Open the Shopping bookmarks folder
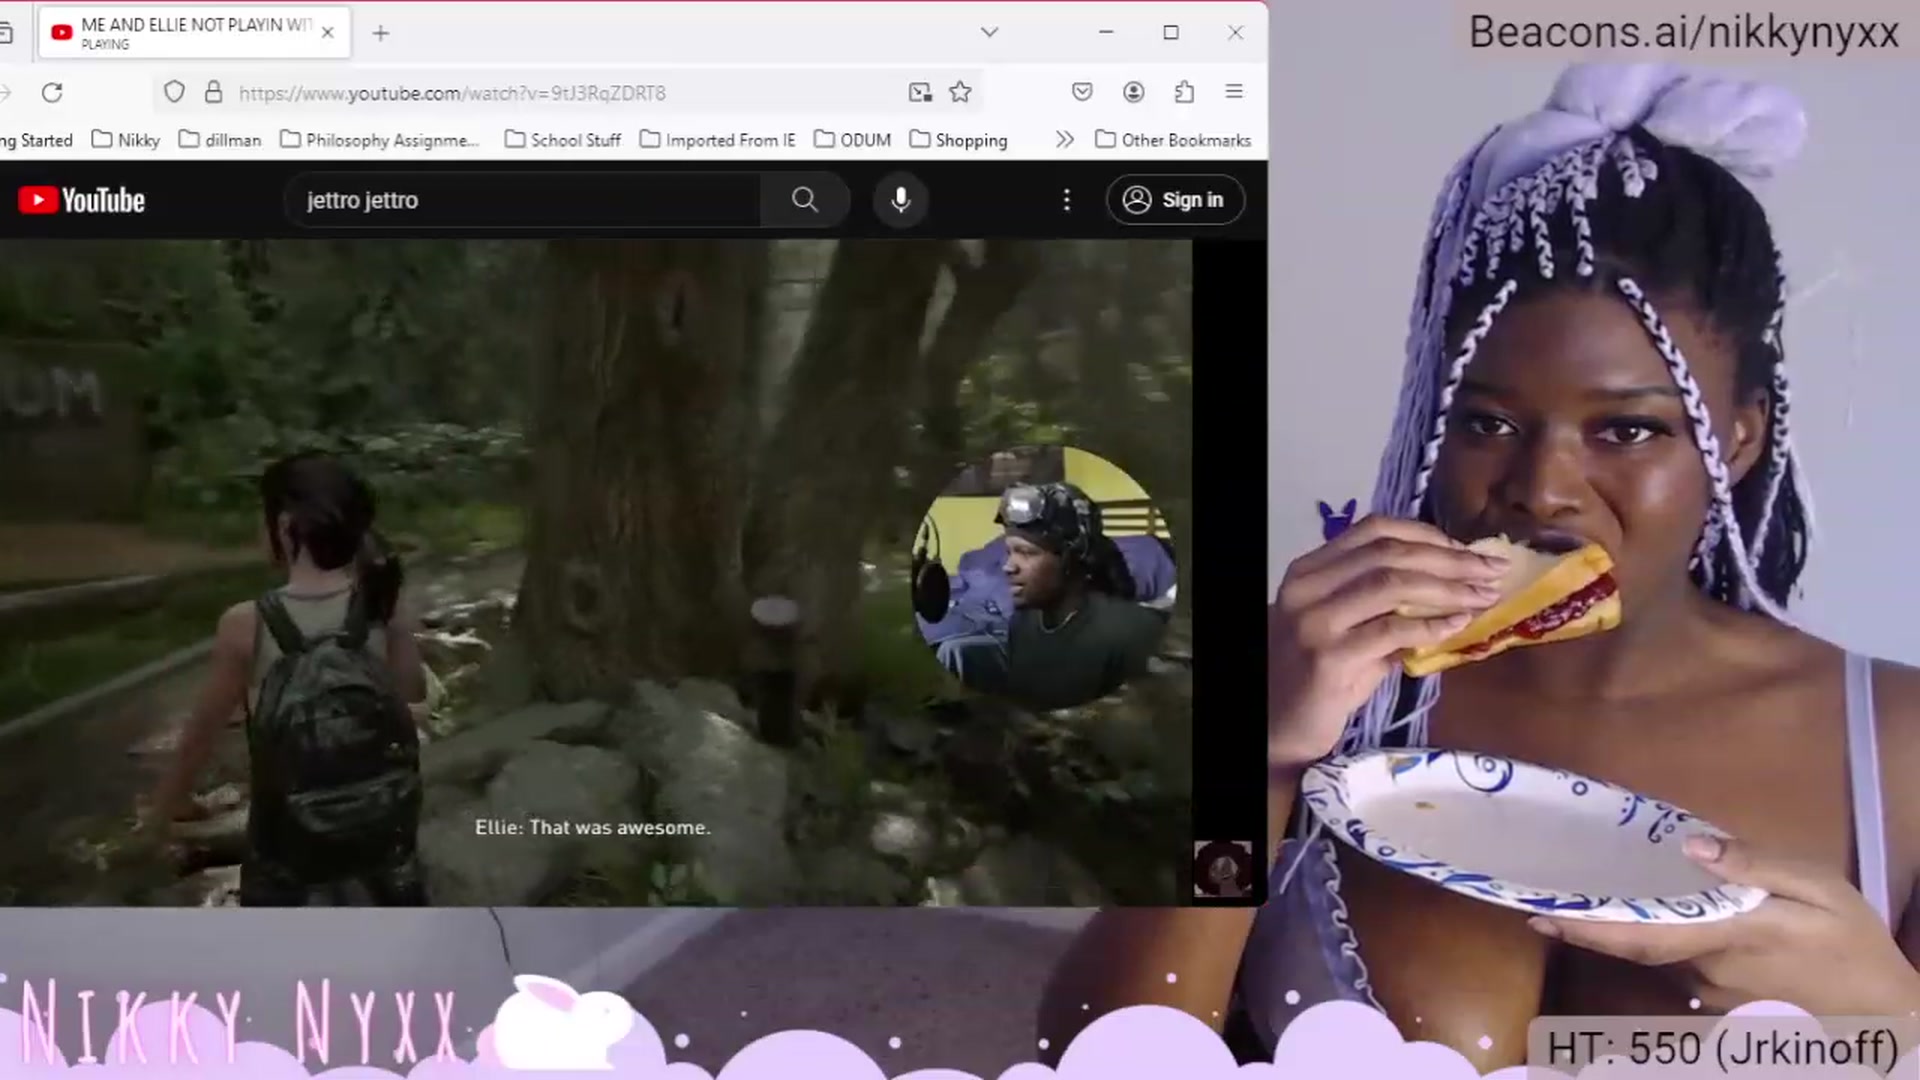The height and width of the screenshot is (1080, 1920). tap(959, 140)
